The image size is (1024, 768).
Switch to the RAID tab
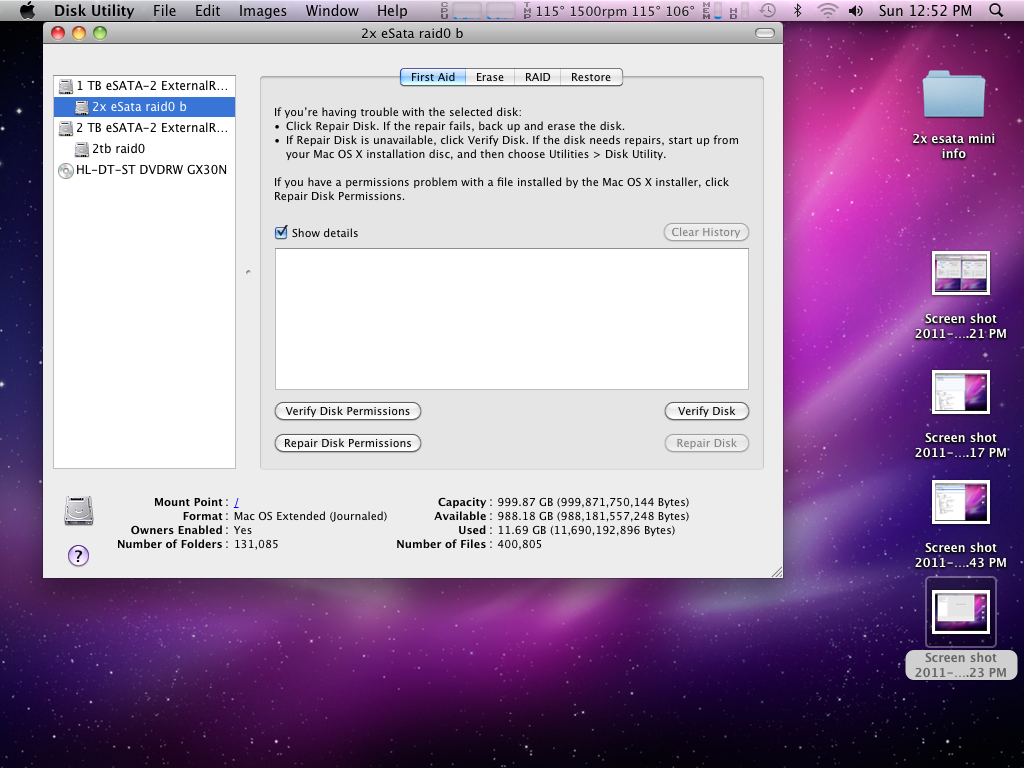pyautogui.click(x=537, y=77)
